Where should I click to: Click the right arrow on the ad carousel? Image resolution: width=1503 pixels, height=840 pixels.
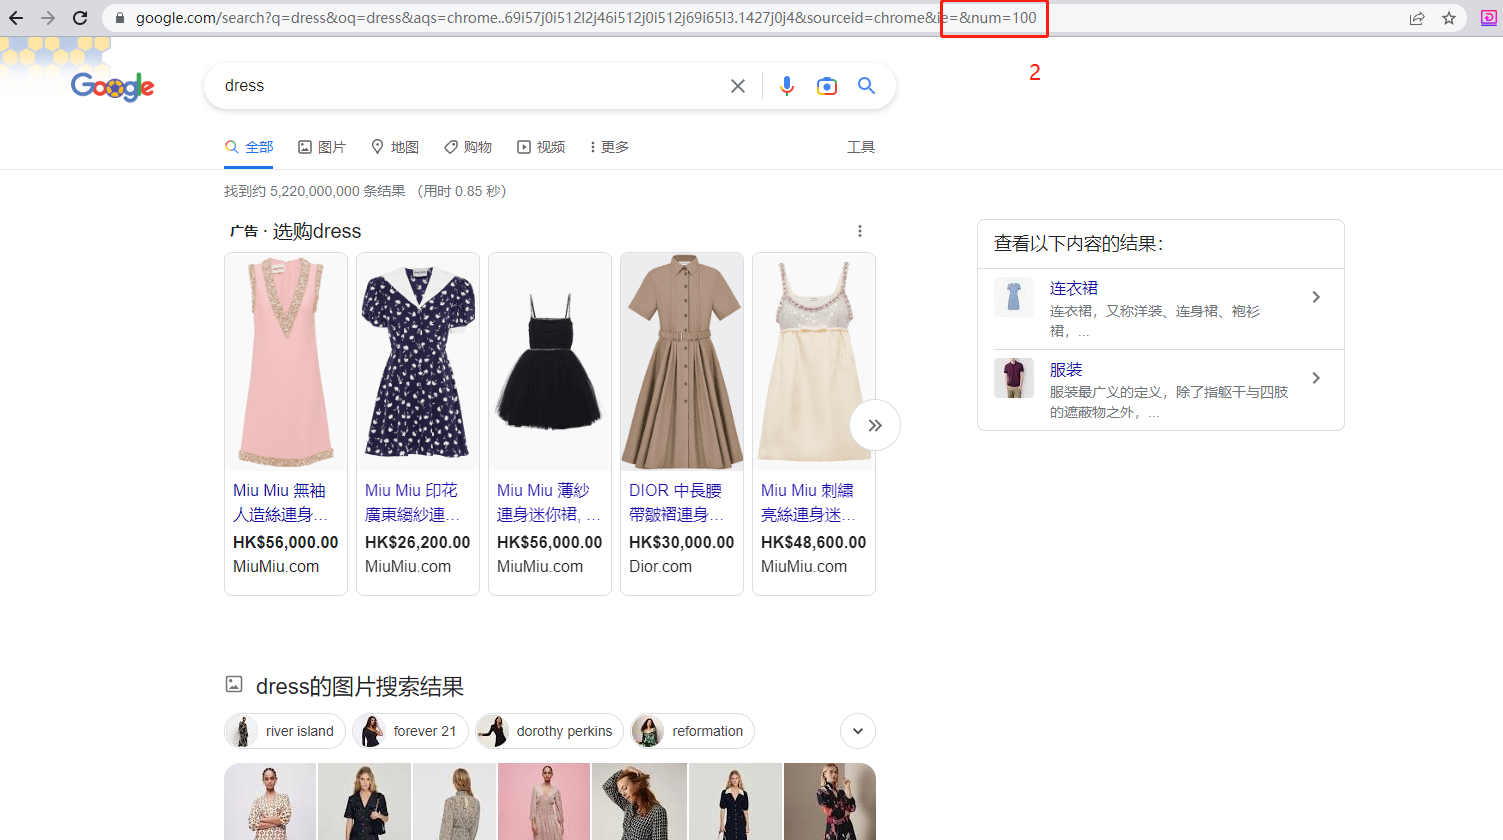tap(875, 425)
